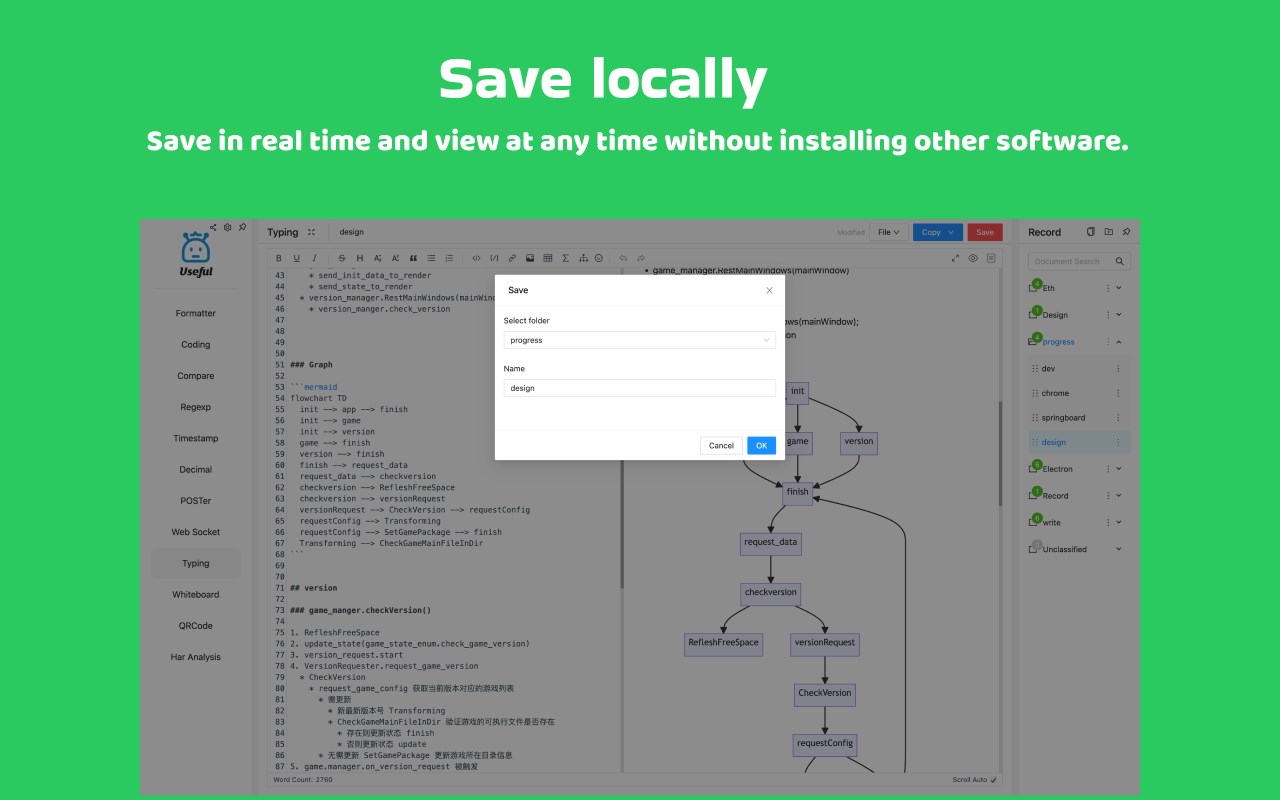The image size is (1280, 800).
Task: Click the search magnifier in Document Search
Action: tap(1120, 261)
